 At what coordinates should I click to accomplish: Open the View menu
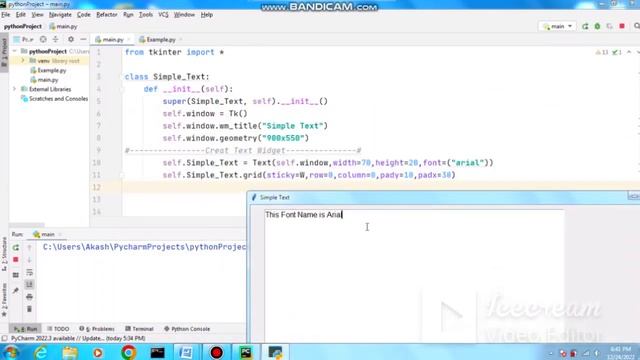[x=37, y=15]
